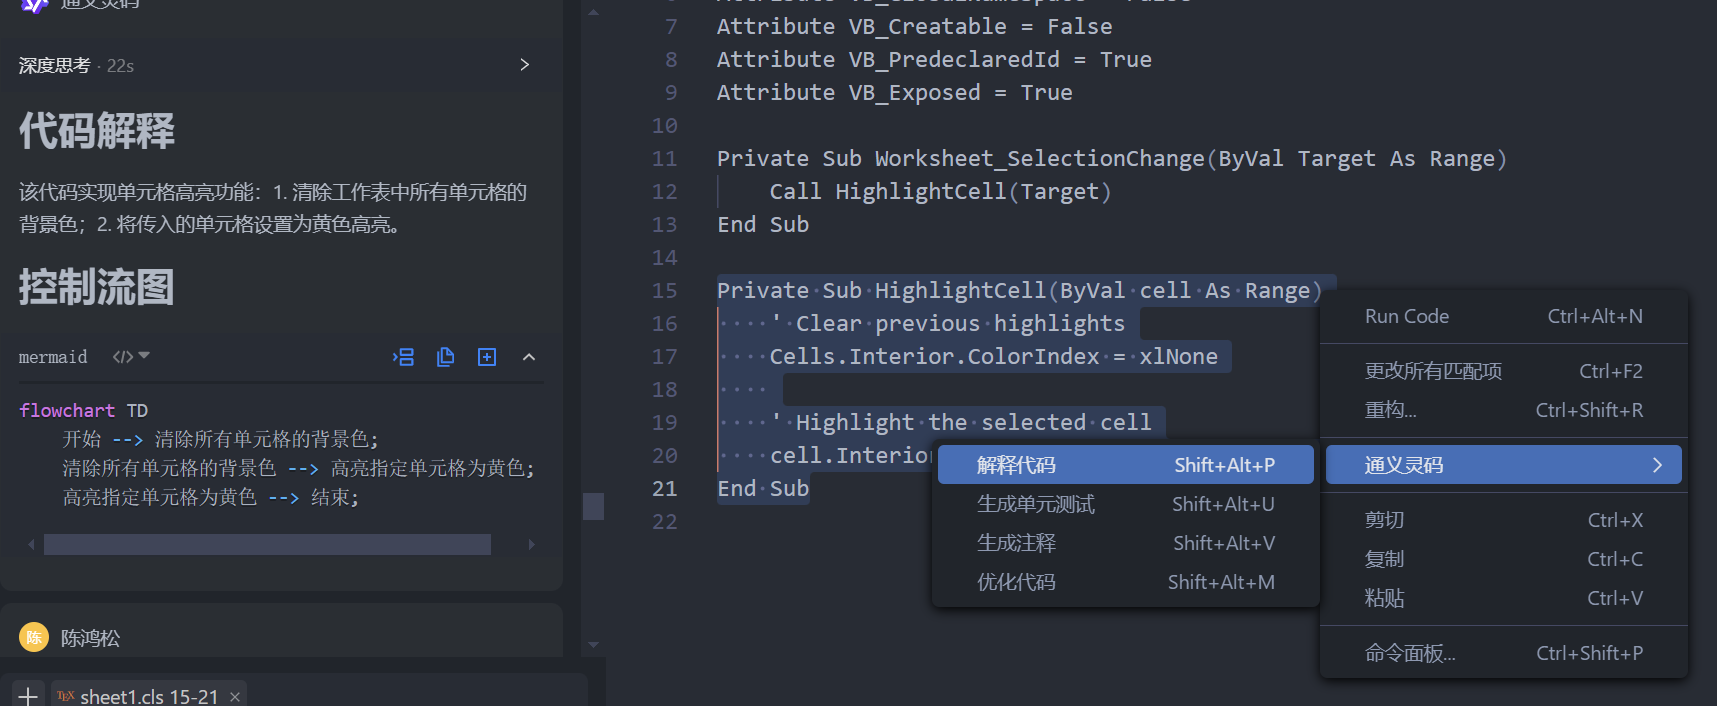This screenshot has height=706, width=1717.
Task: Collapse the mermaid code block
Action: pos(529,357)
